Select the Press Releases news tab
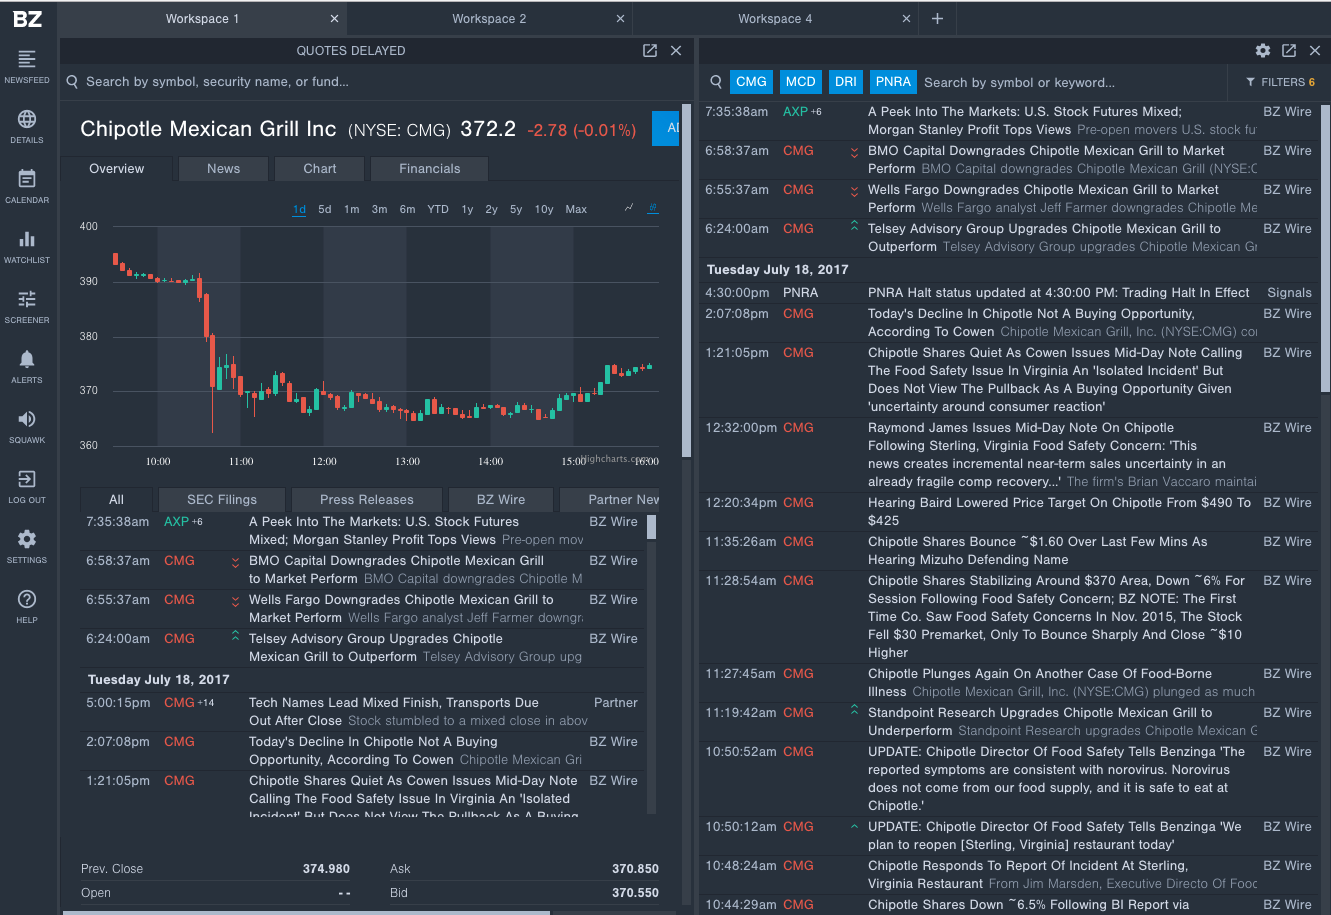Image resolution: width=1331 pixels, height=915 pixels. point(367,500)
